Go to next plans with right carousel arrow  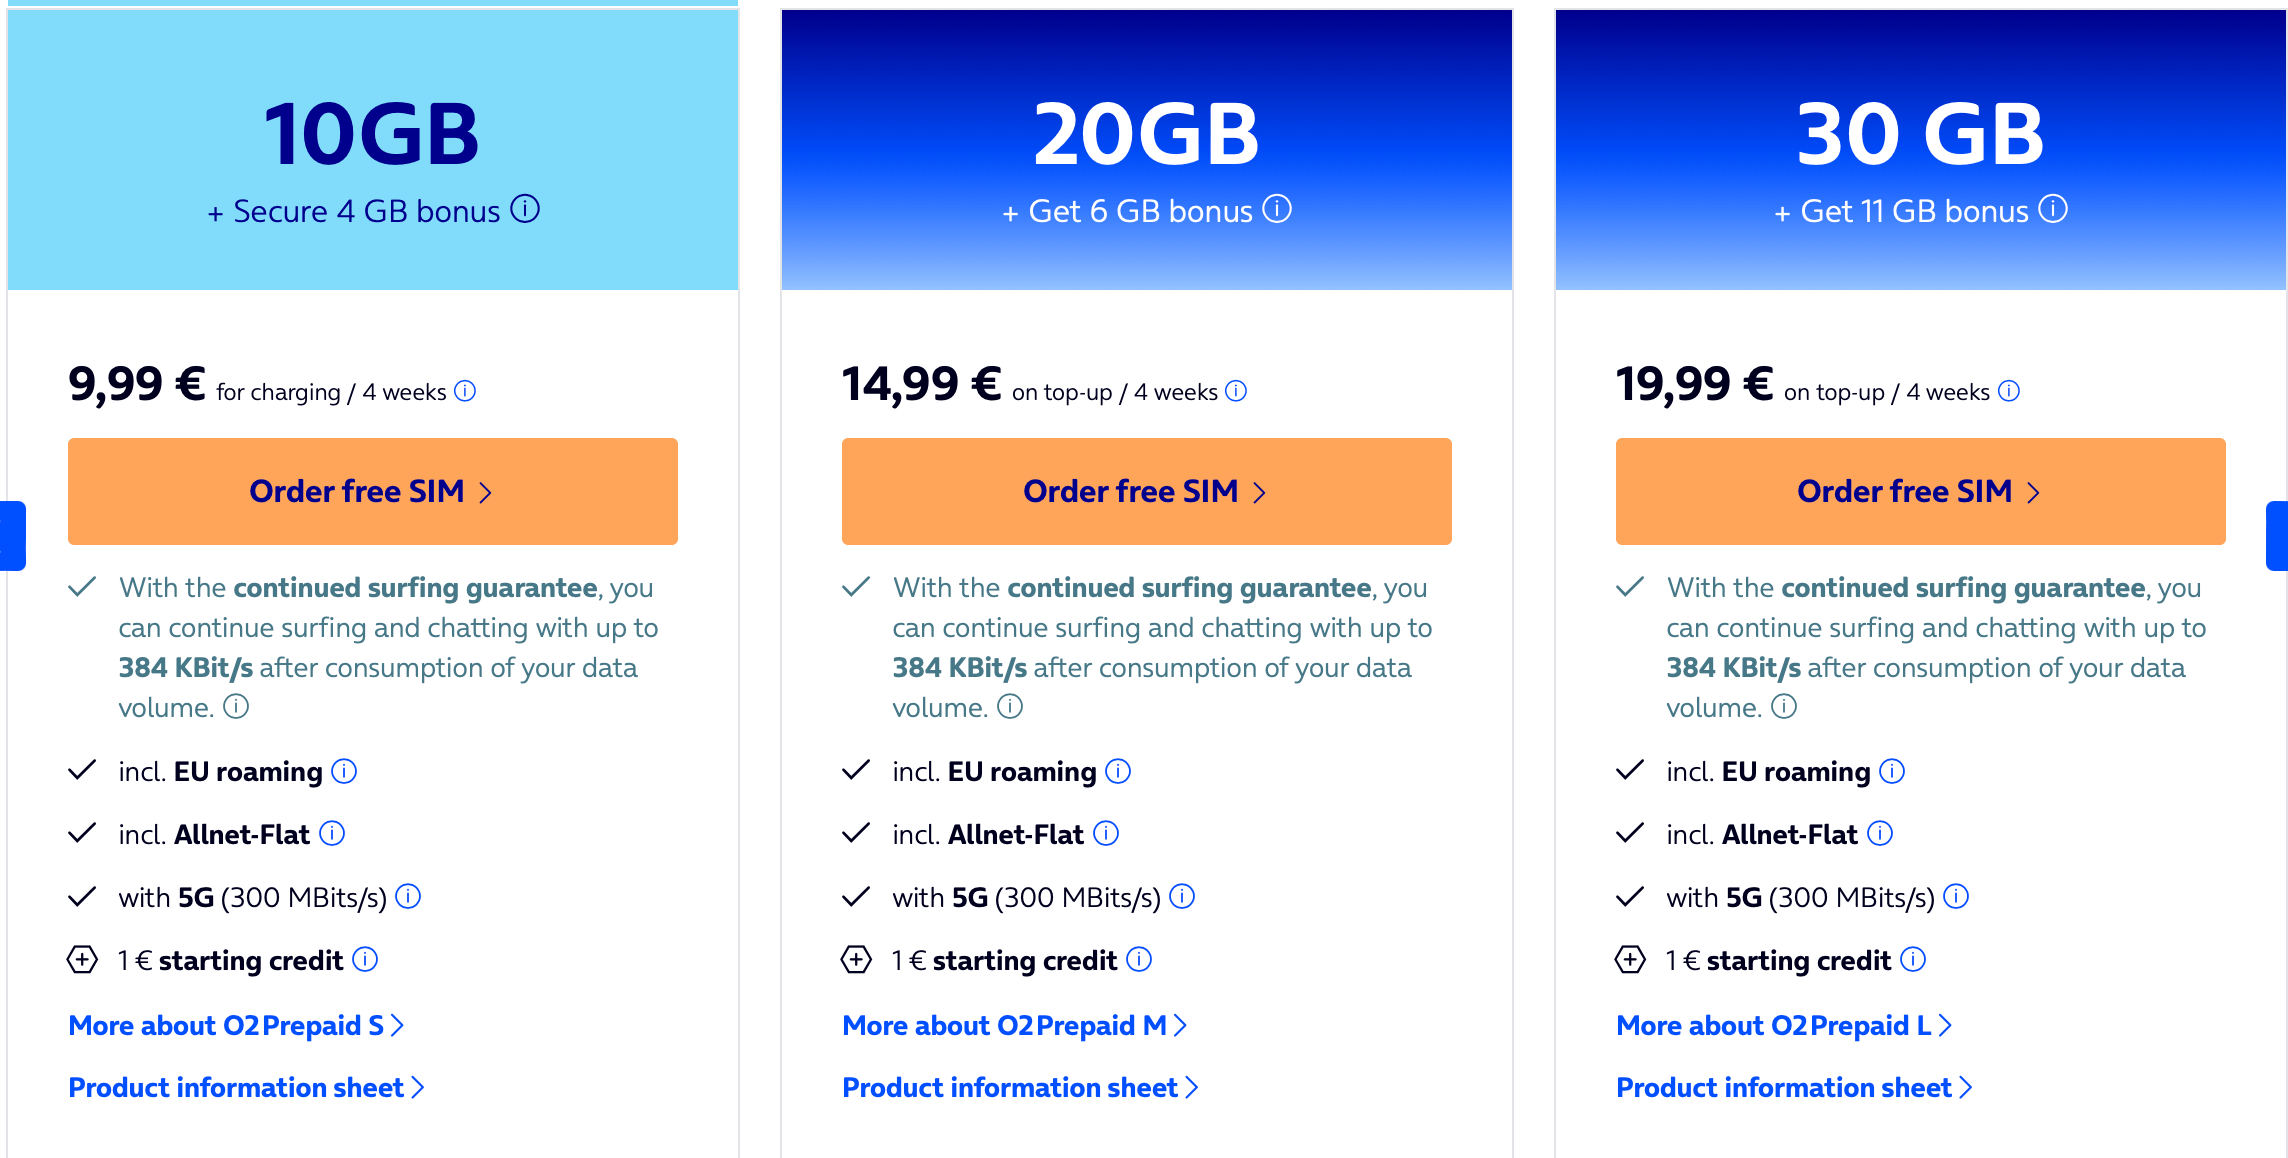[x=2277, y=536]
